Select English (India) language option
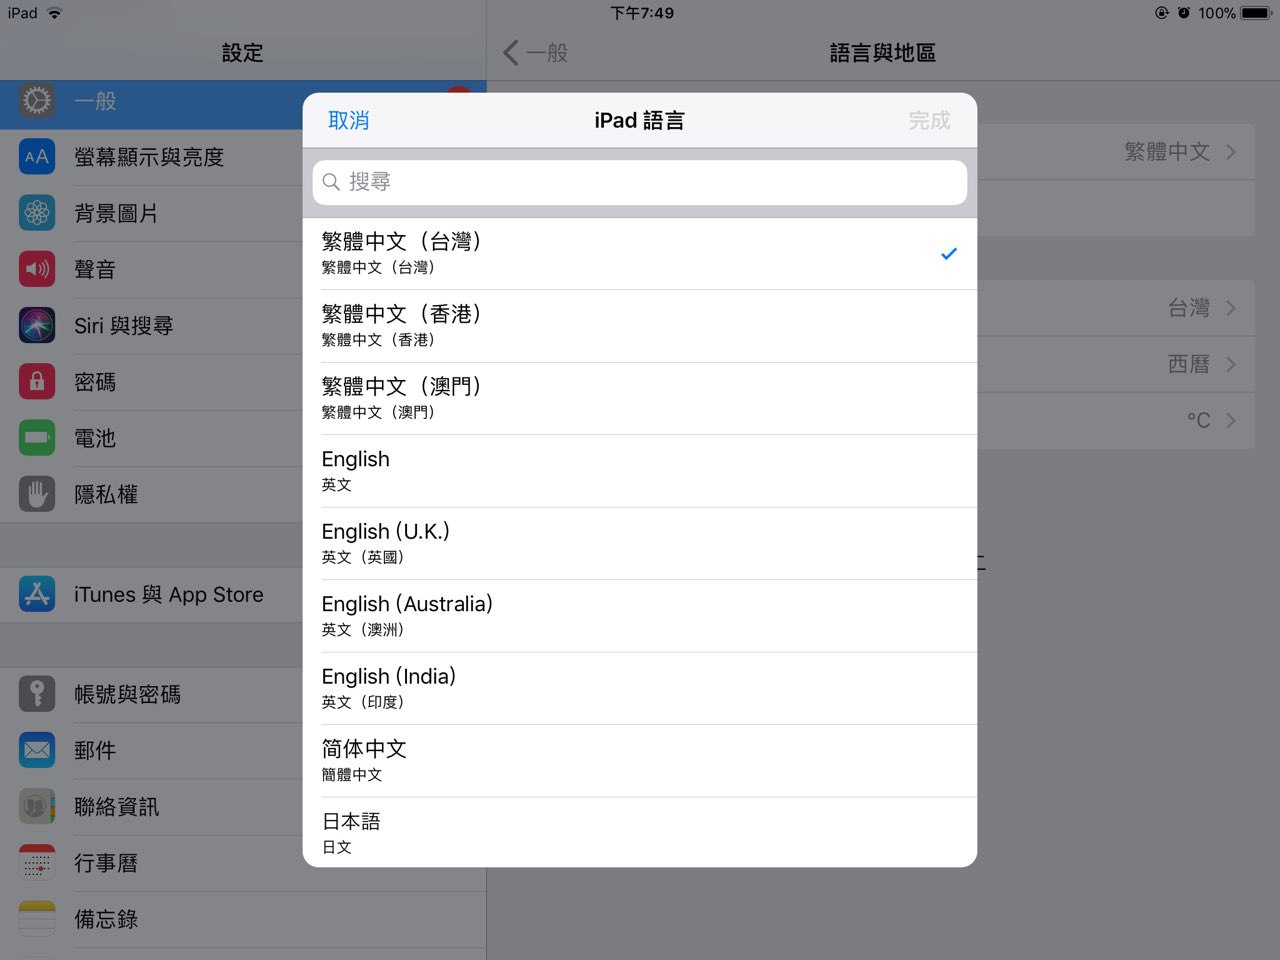 640,688
